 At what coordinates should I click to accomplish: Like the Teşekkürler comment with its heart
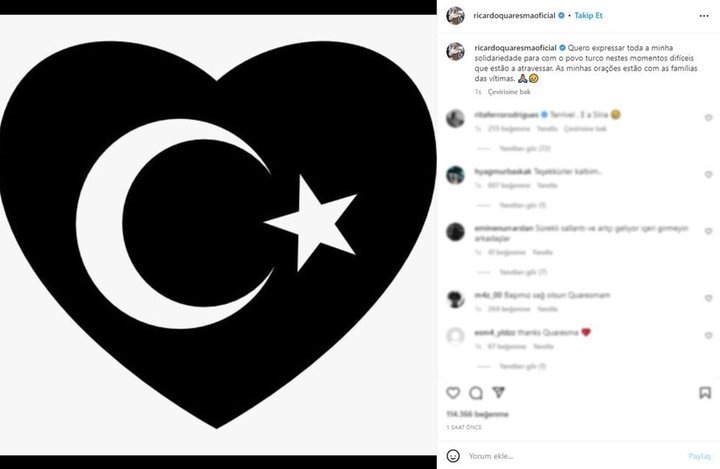pos(709,175)
